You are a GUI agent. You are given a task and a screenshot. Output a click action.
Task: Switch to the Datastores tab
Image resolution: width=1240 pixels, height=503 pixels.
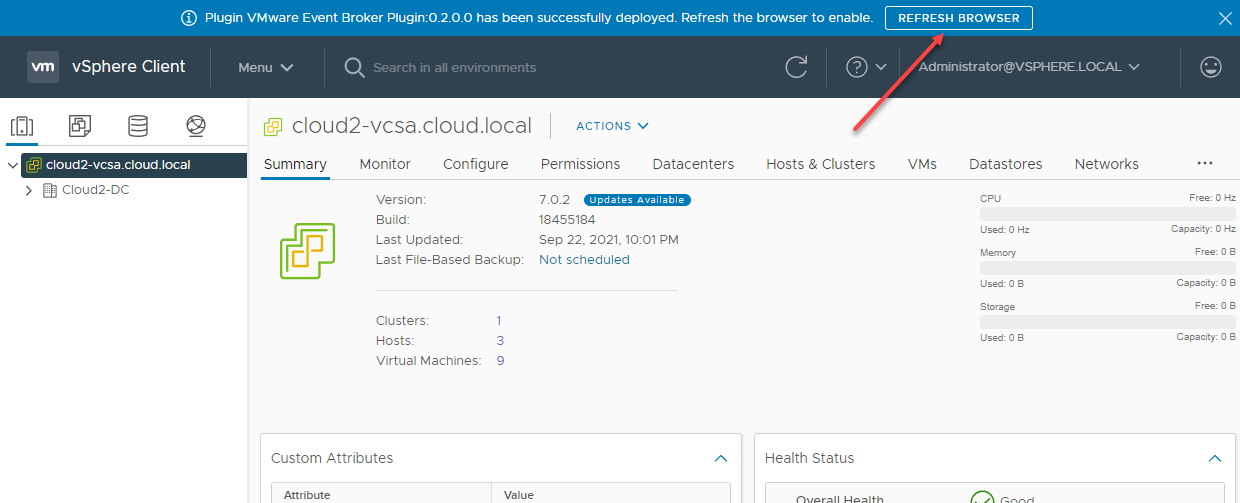[x=1006, y=164]
